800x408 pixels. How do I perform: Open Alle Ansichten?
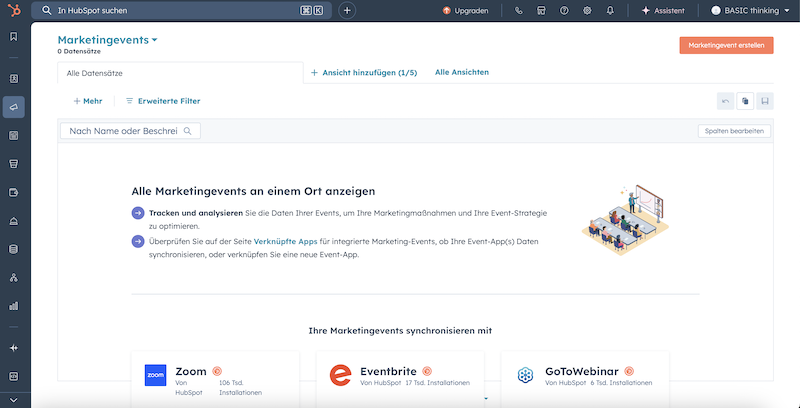pyautogui.click(x=462, y=73)
